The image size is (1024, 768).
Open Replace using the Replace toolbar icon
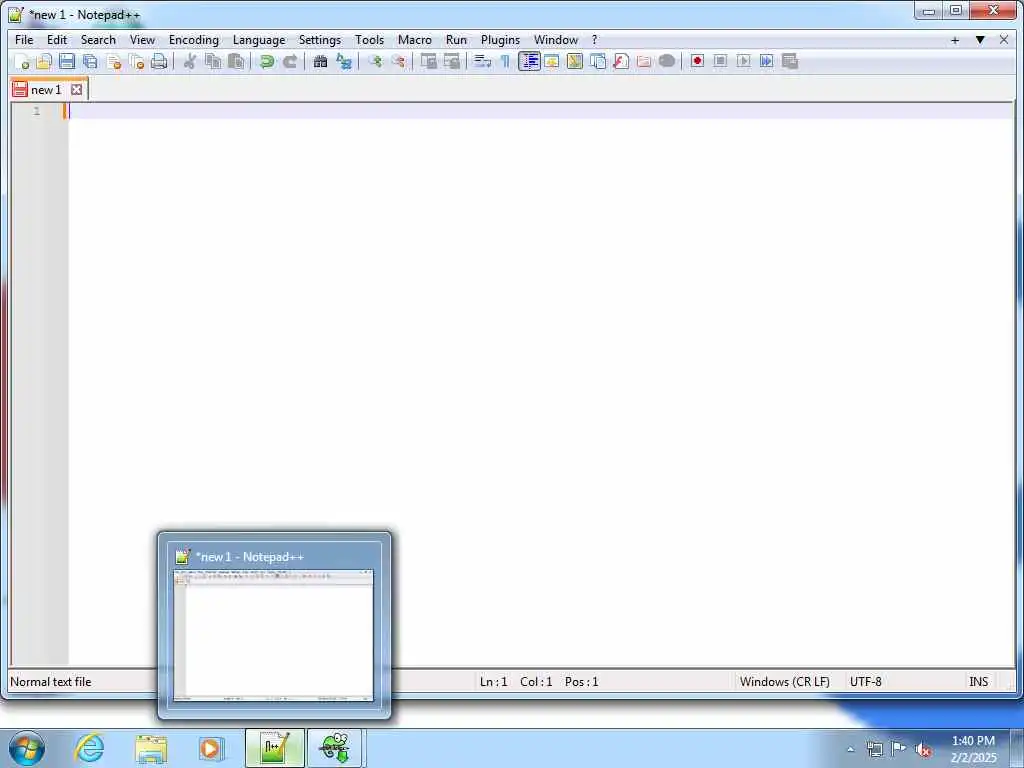click(344, 61)
